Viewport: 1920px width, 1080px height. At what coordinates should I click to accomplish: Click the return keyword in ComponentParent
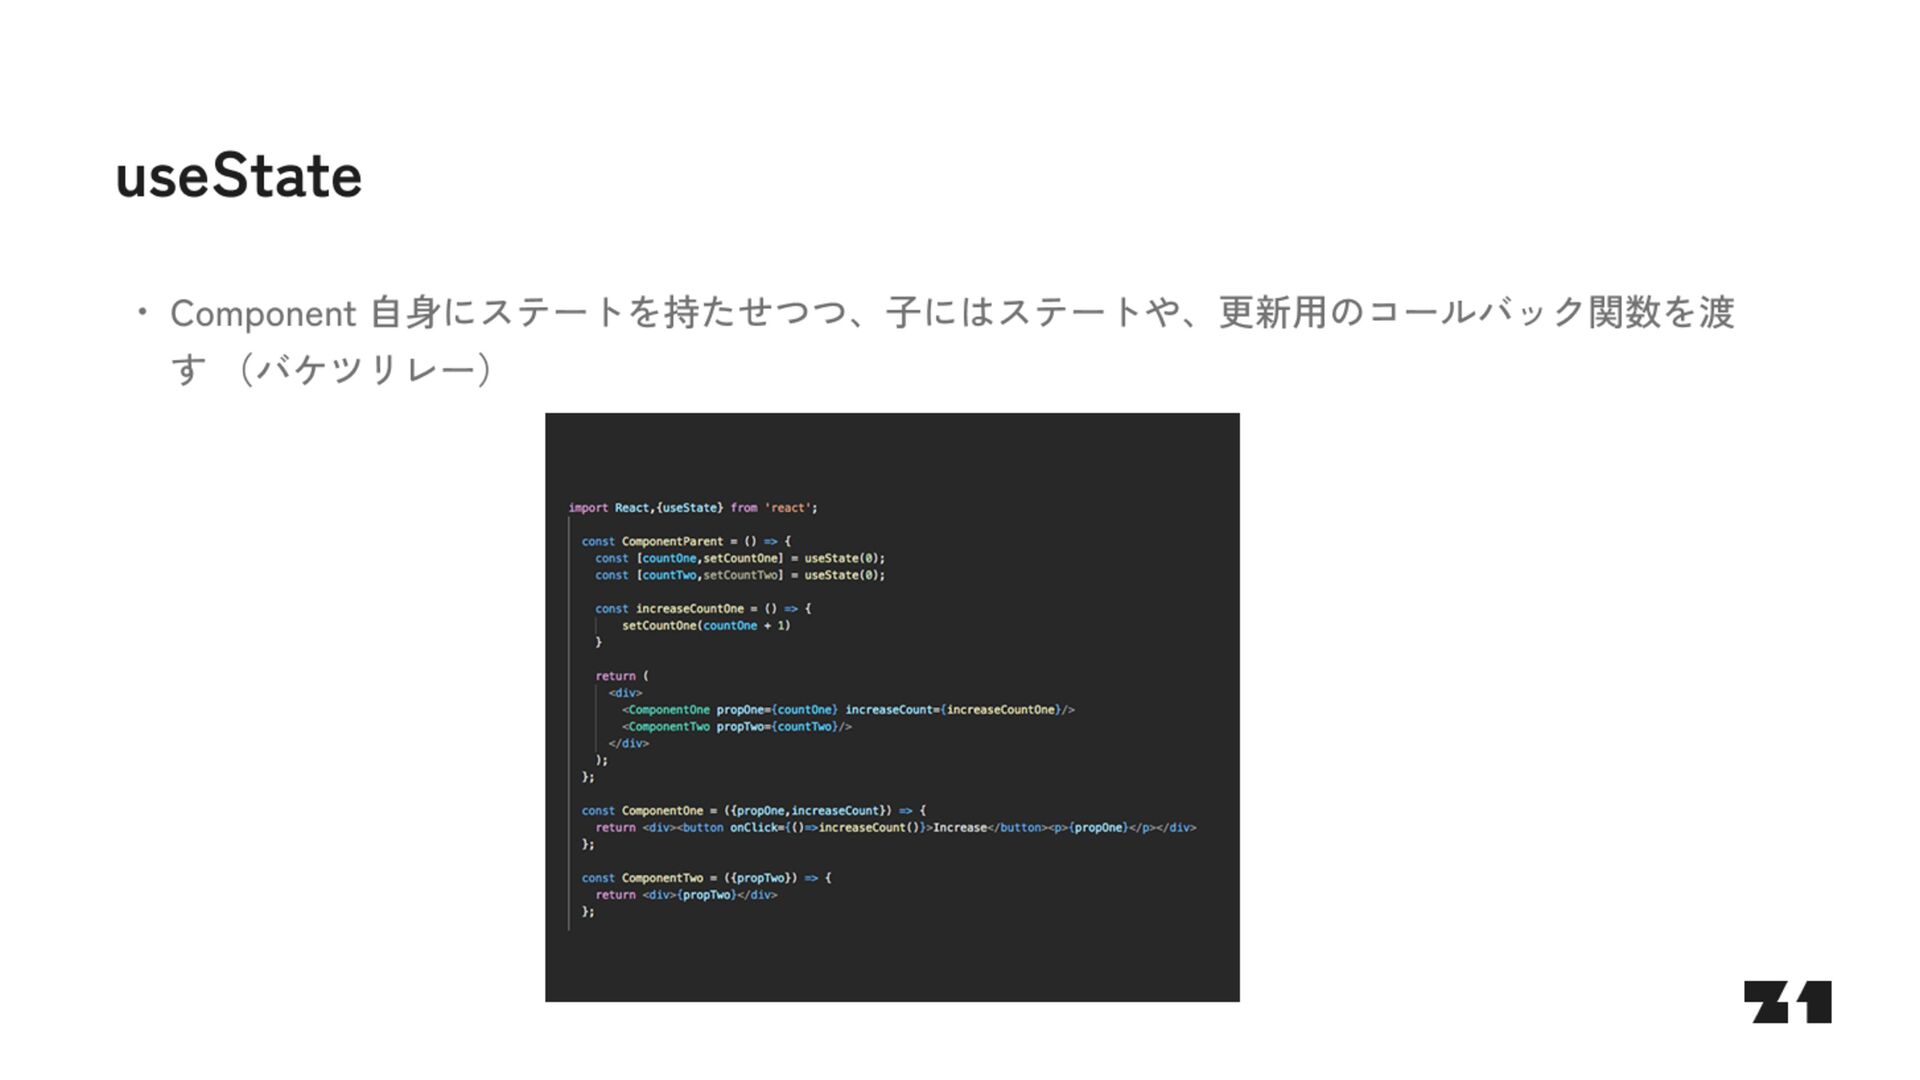(x=615, y=676)
